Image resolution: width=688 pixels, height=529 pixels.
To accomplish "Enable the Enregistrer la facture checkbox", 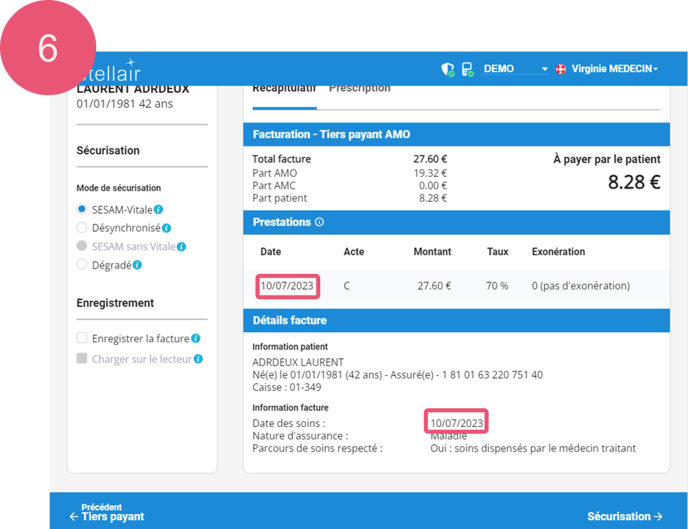I will point(82,339).
